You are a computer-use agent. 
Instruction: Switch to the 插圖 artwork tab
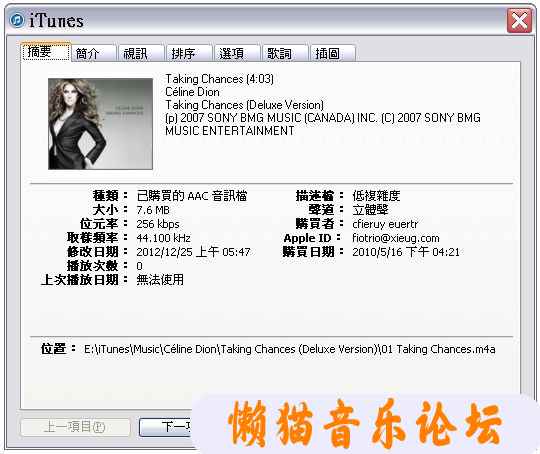click(x=333, y=53)
